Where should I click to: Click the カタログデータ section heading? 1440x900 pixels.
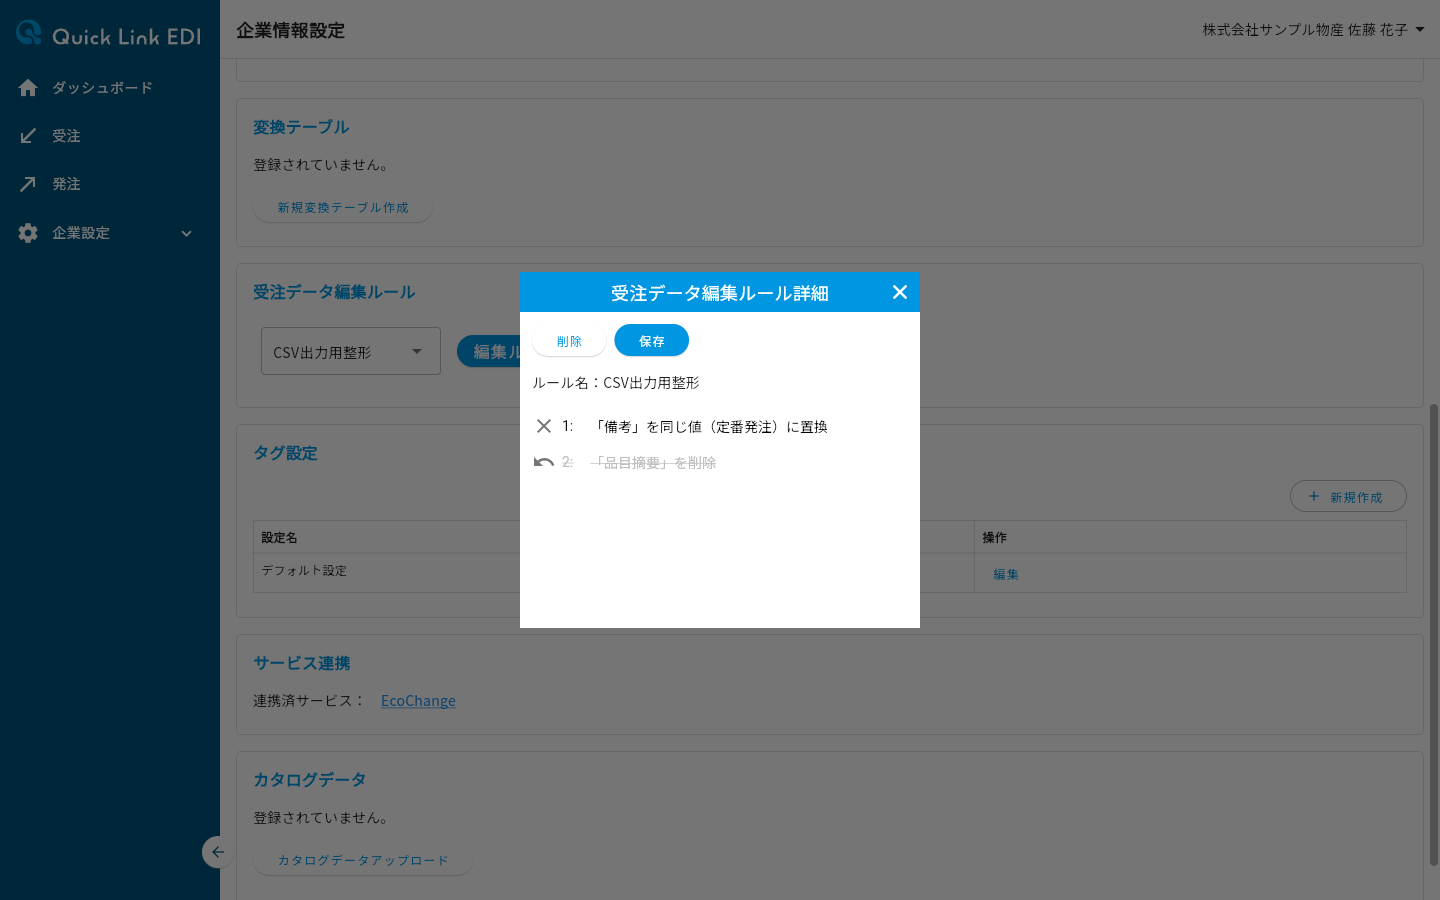(x=310, y=779)
